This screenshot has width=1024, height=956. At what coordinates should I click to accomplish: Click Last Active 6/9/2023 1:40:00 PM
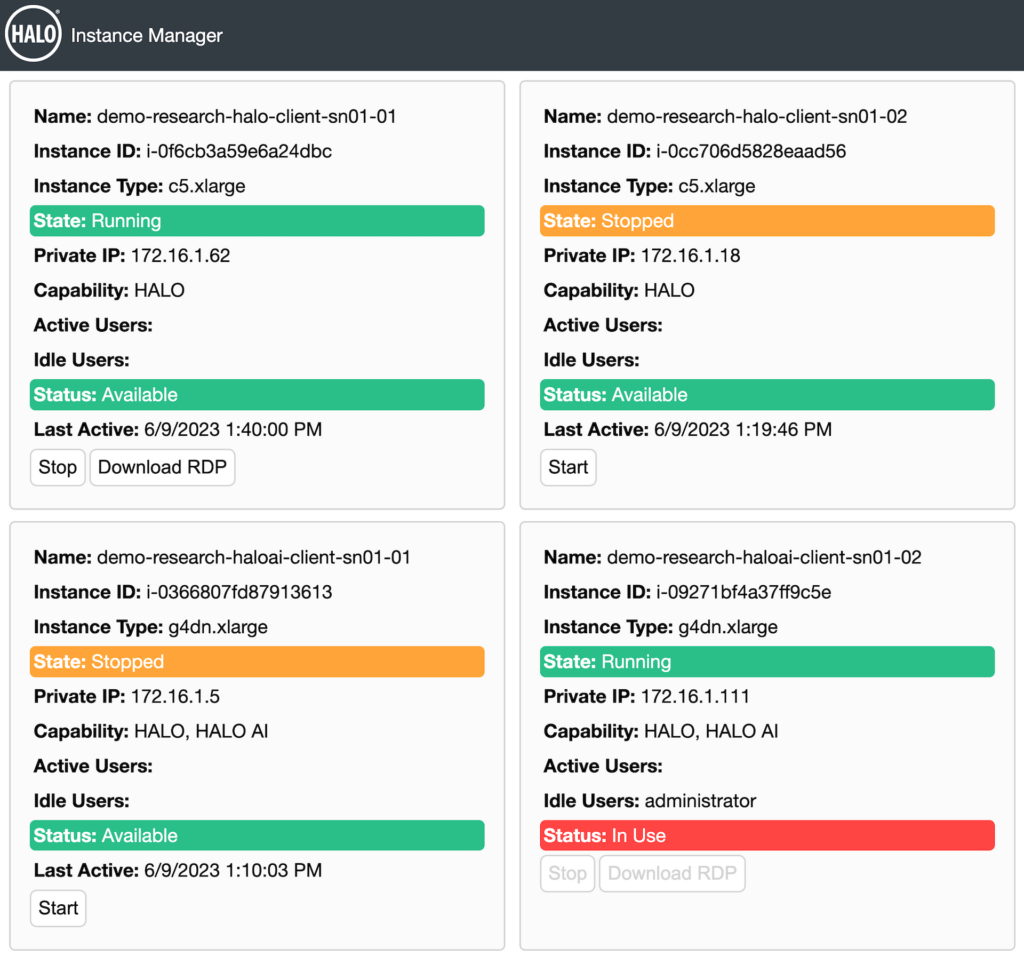tap(178, 430)
